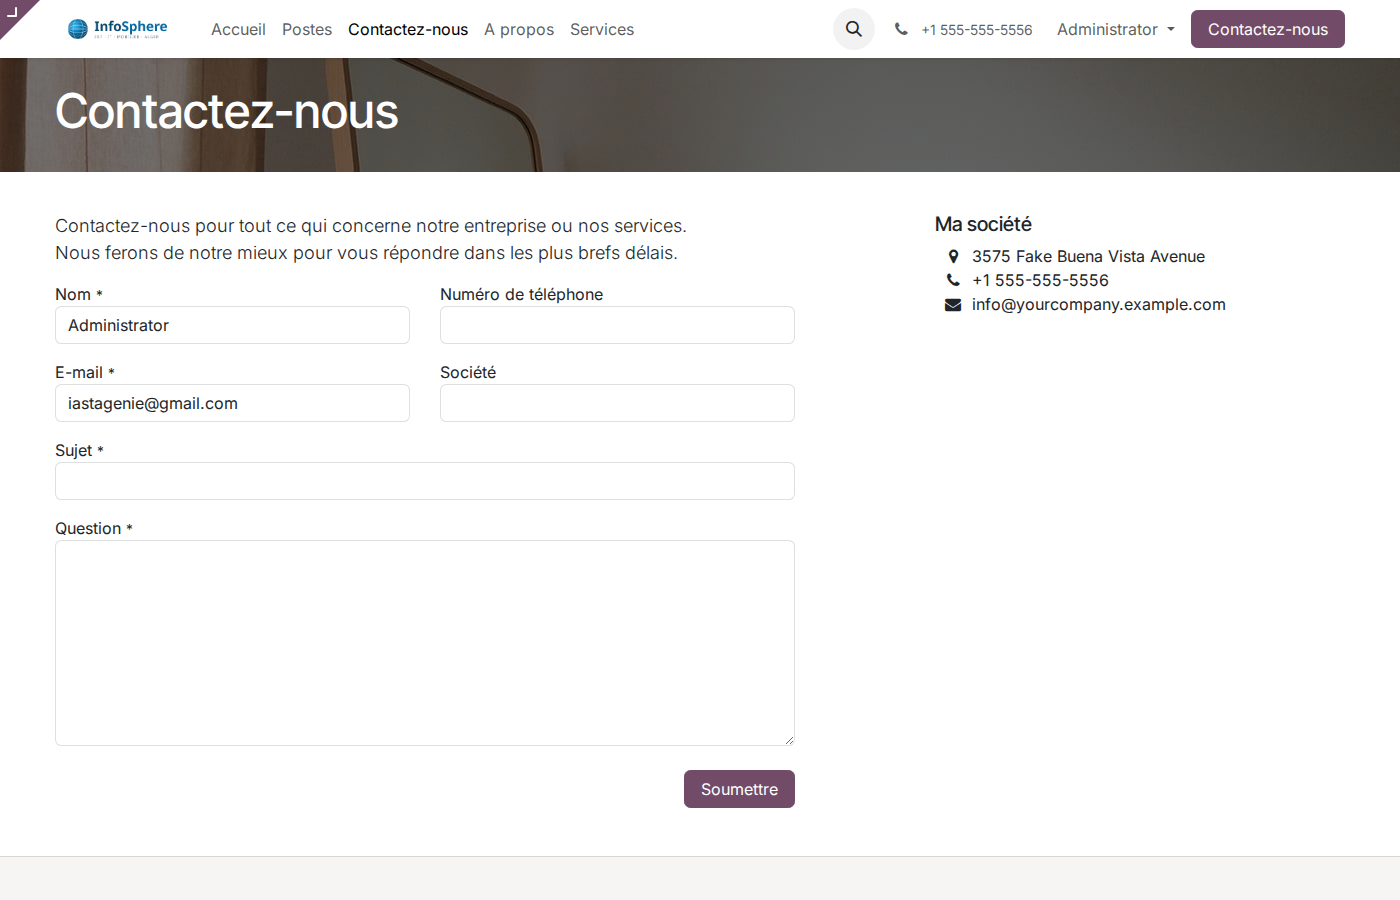
Task: Open the Services menu item
Action: pos(602,29)
